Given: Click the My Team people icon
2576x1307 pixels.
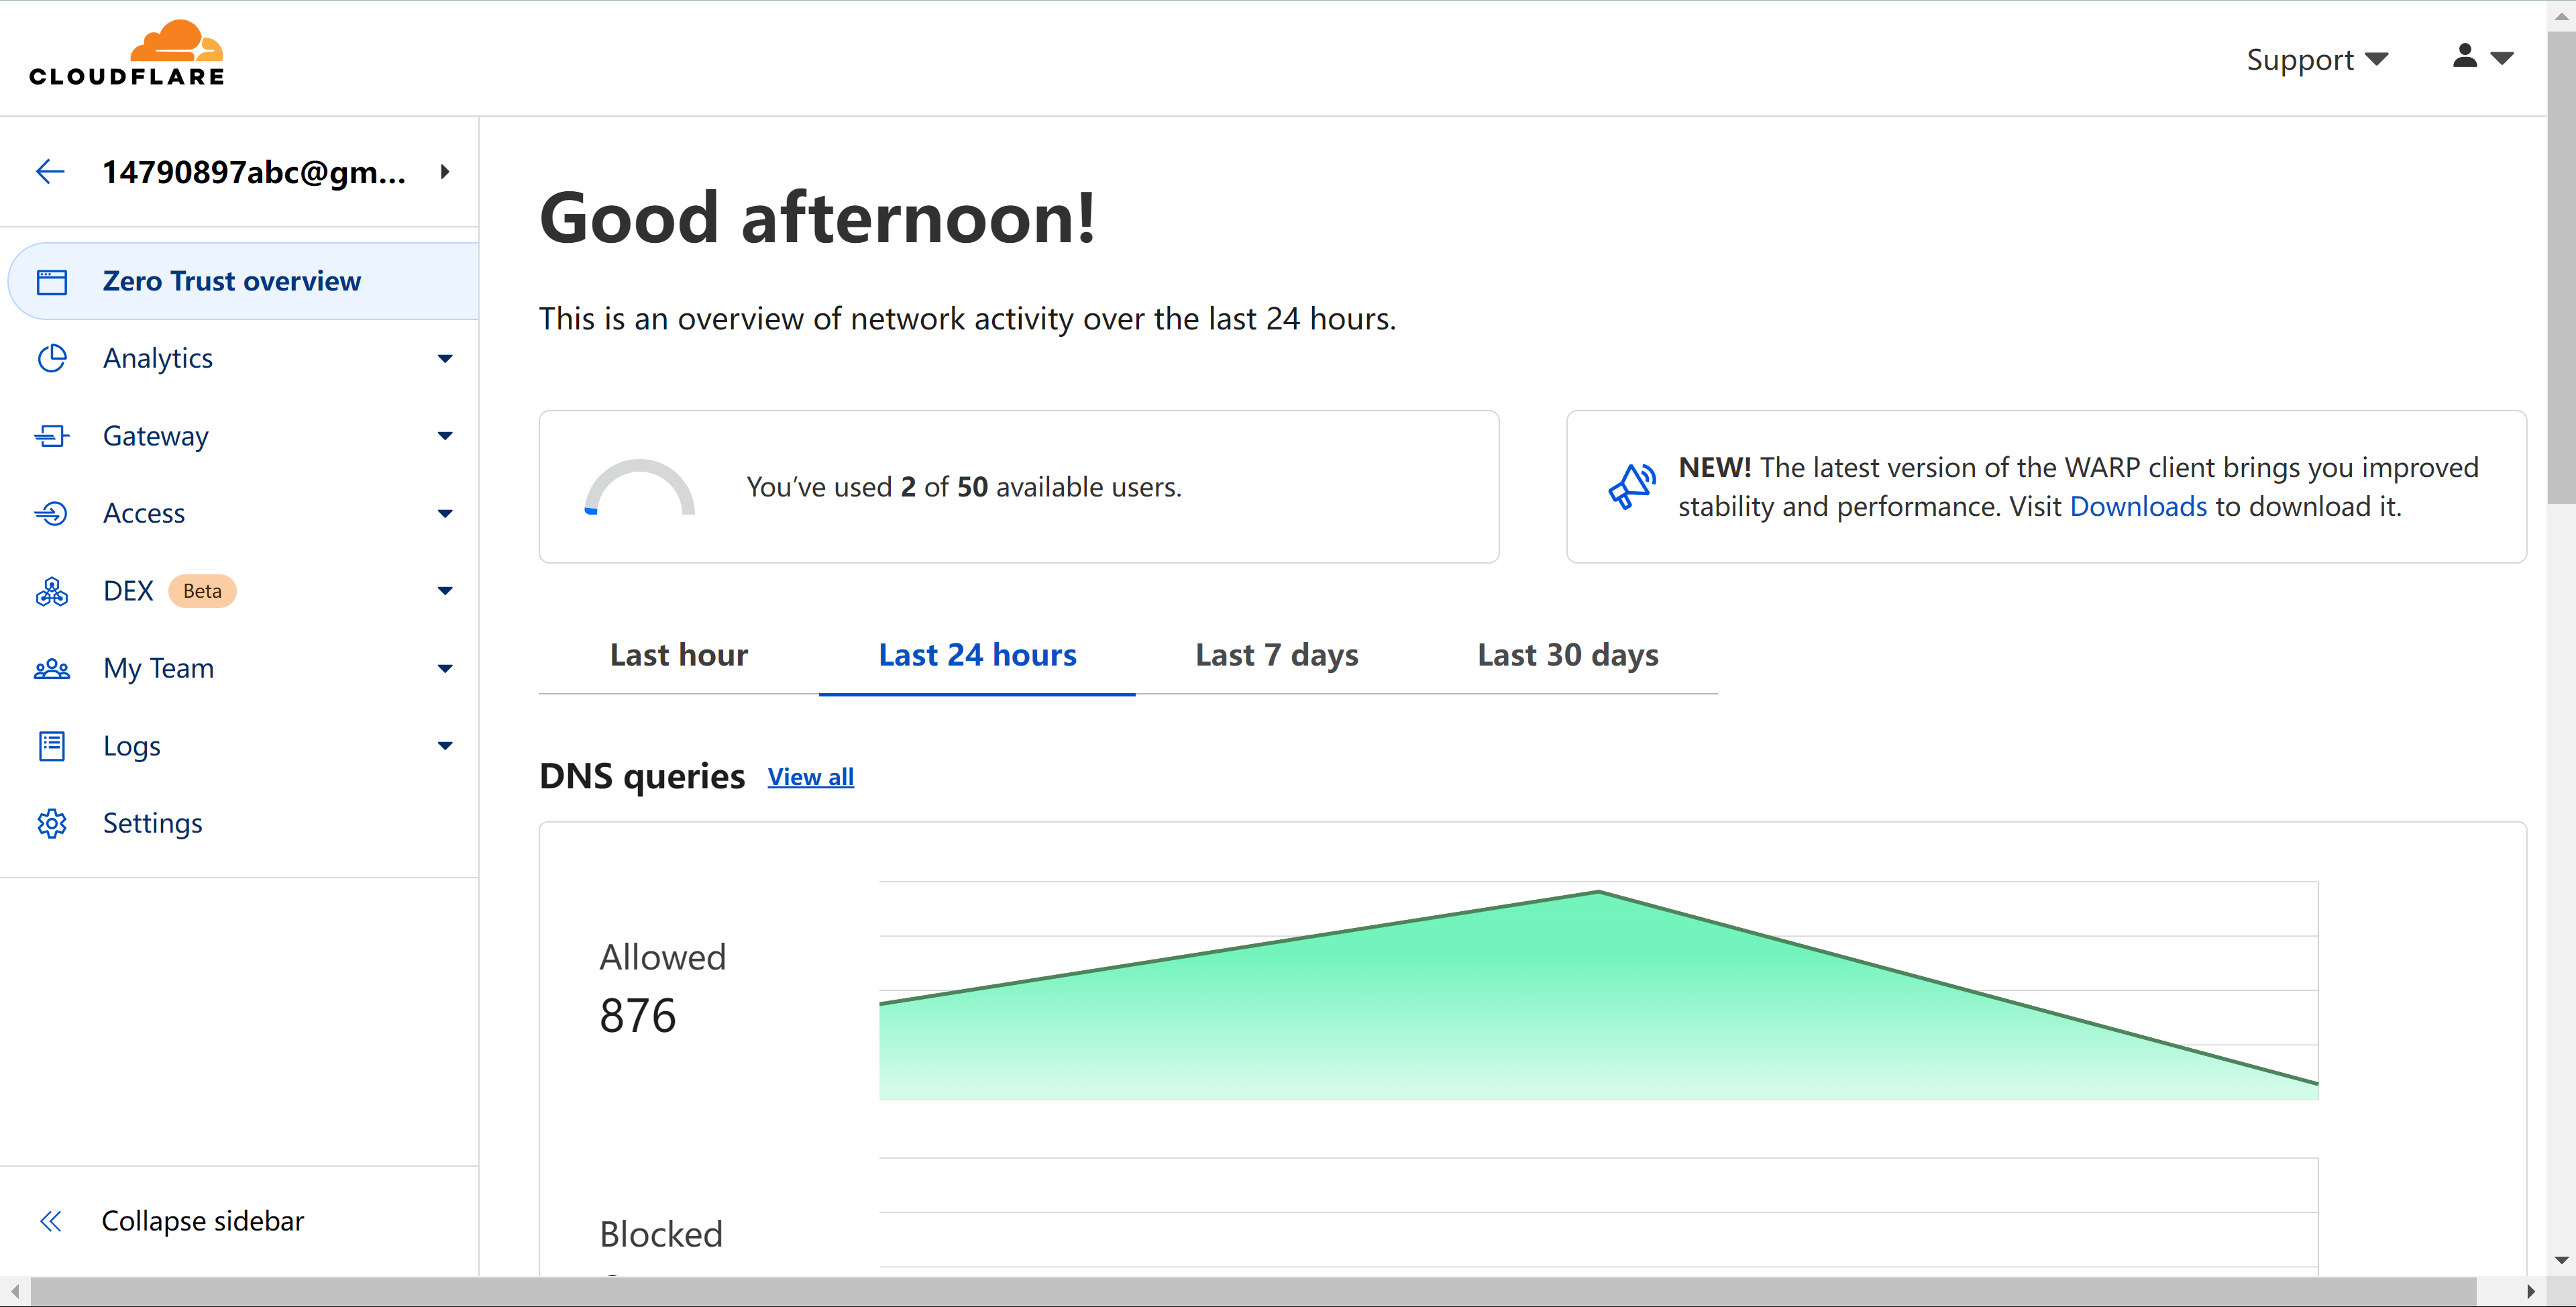Looking at the screenshot, I should point(52,668).
